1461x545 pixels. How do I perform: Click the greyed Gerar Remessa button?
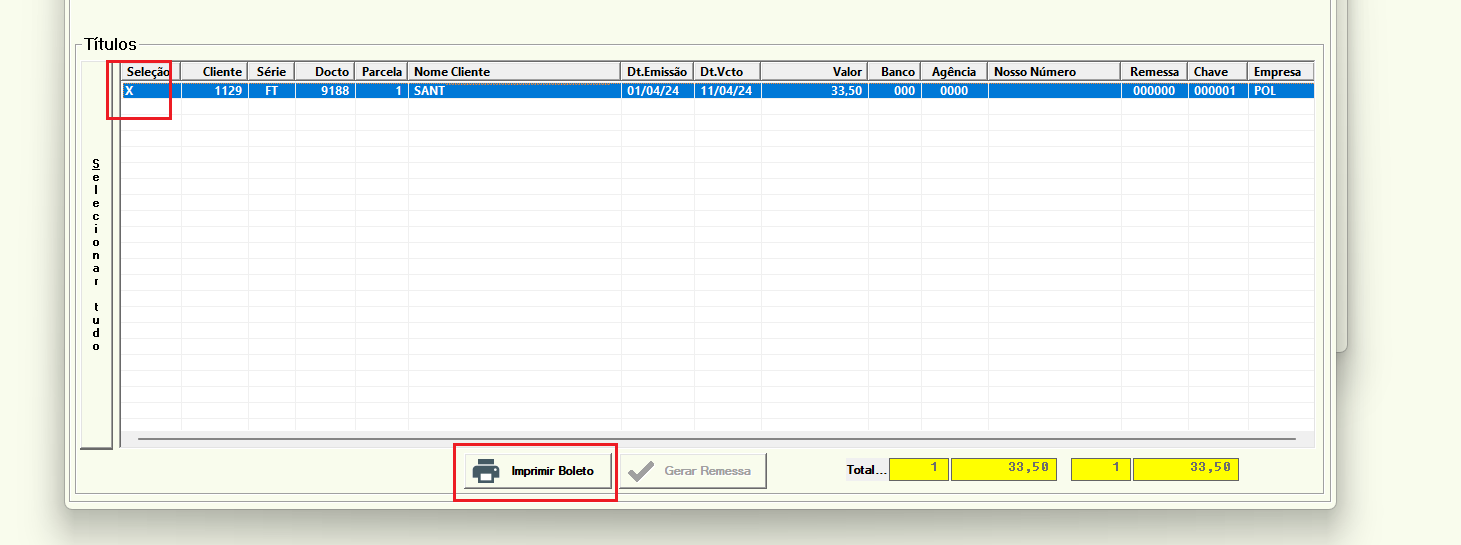coord(693,471)
